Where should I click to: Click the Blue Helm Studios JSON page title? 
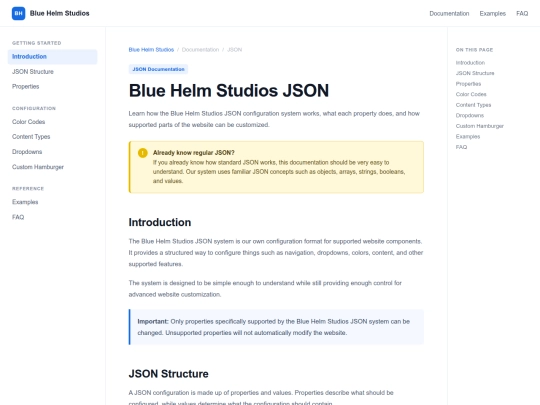pos(229,91)
